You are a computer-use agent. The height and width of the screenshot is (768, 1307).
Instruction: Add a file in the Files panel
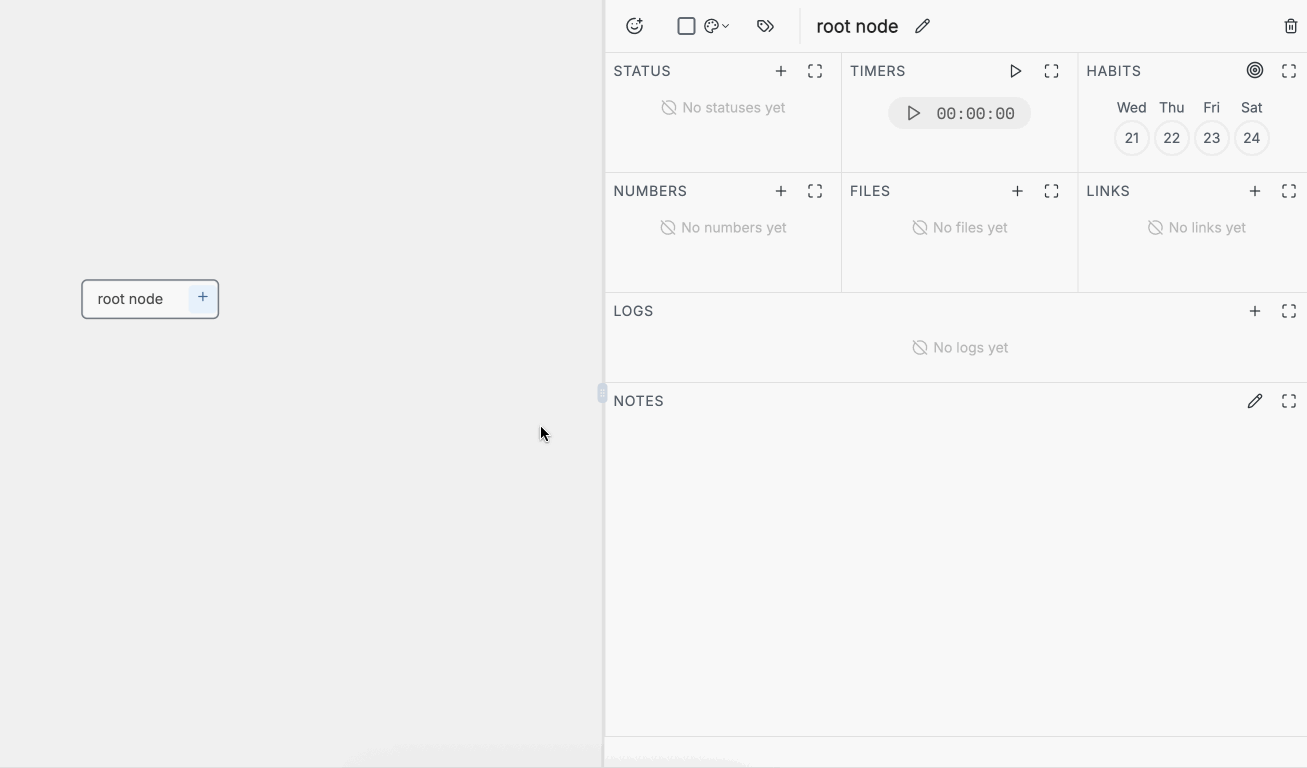click(1017, 191)
